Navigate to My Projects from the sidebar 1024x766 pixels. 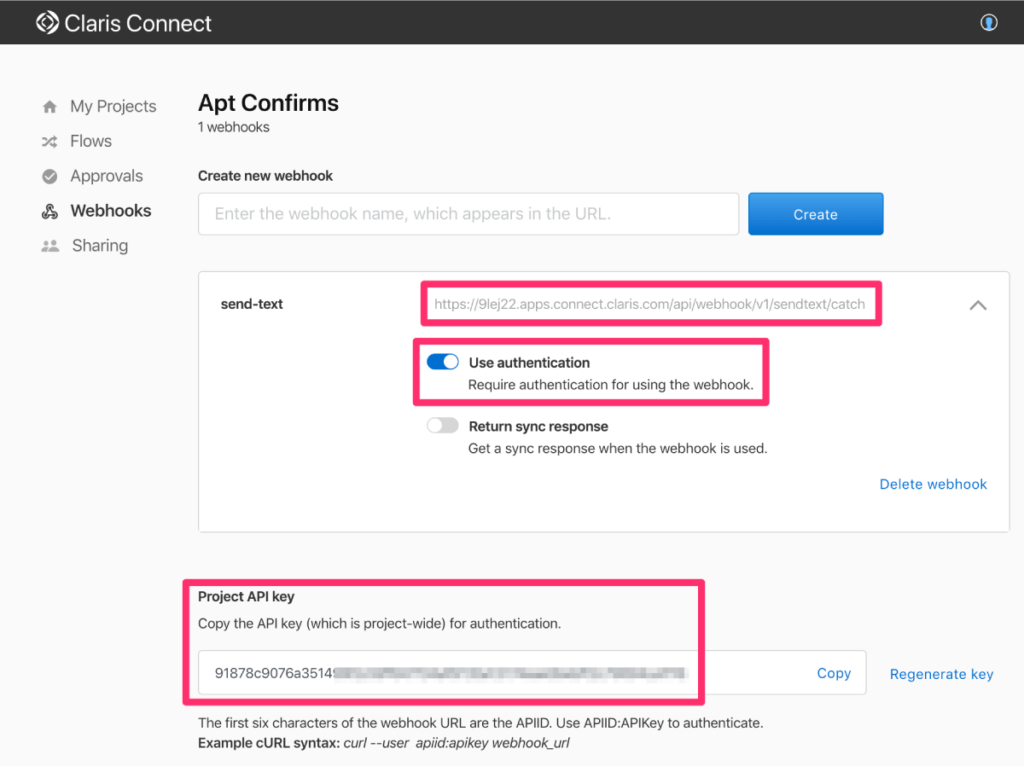[x=113, y=106]
